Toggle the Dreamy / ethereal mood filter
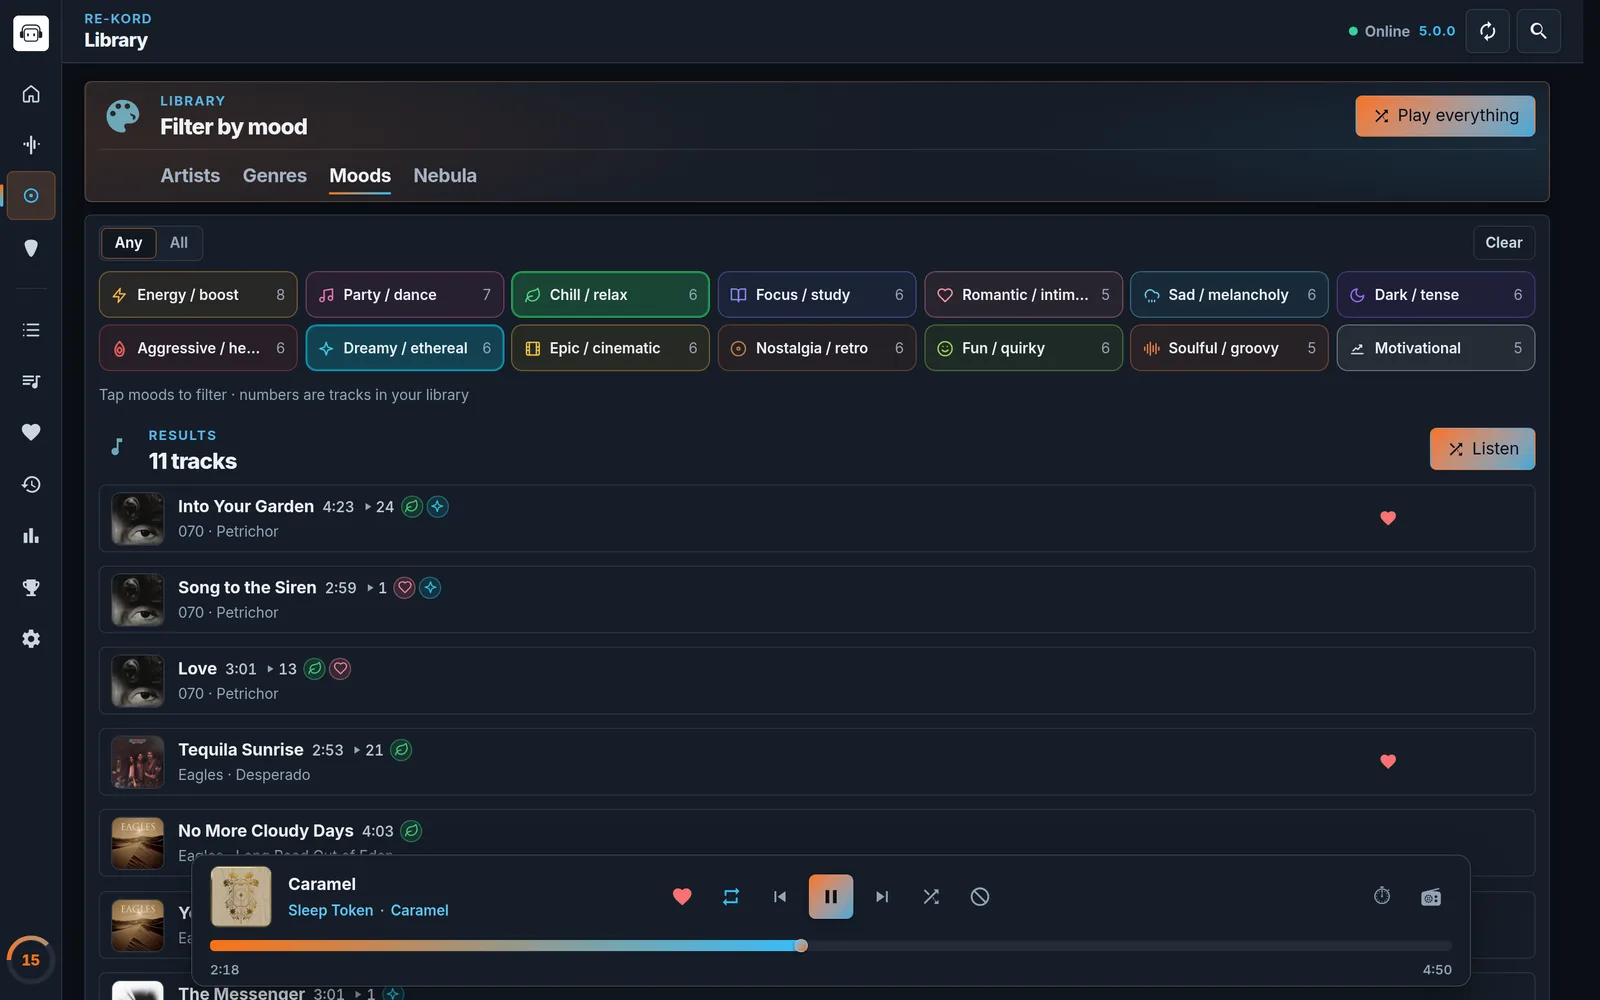Screen dimensions: 1600x1000 tap(404, 348)
